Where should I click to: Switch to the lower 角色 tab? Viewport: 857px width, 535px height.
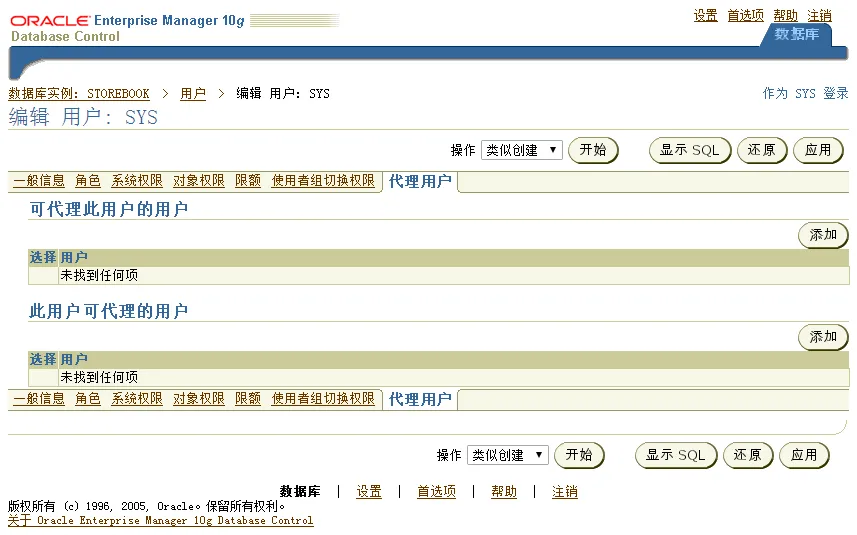[x=88, y=398]
